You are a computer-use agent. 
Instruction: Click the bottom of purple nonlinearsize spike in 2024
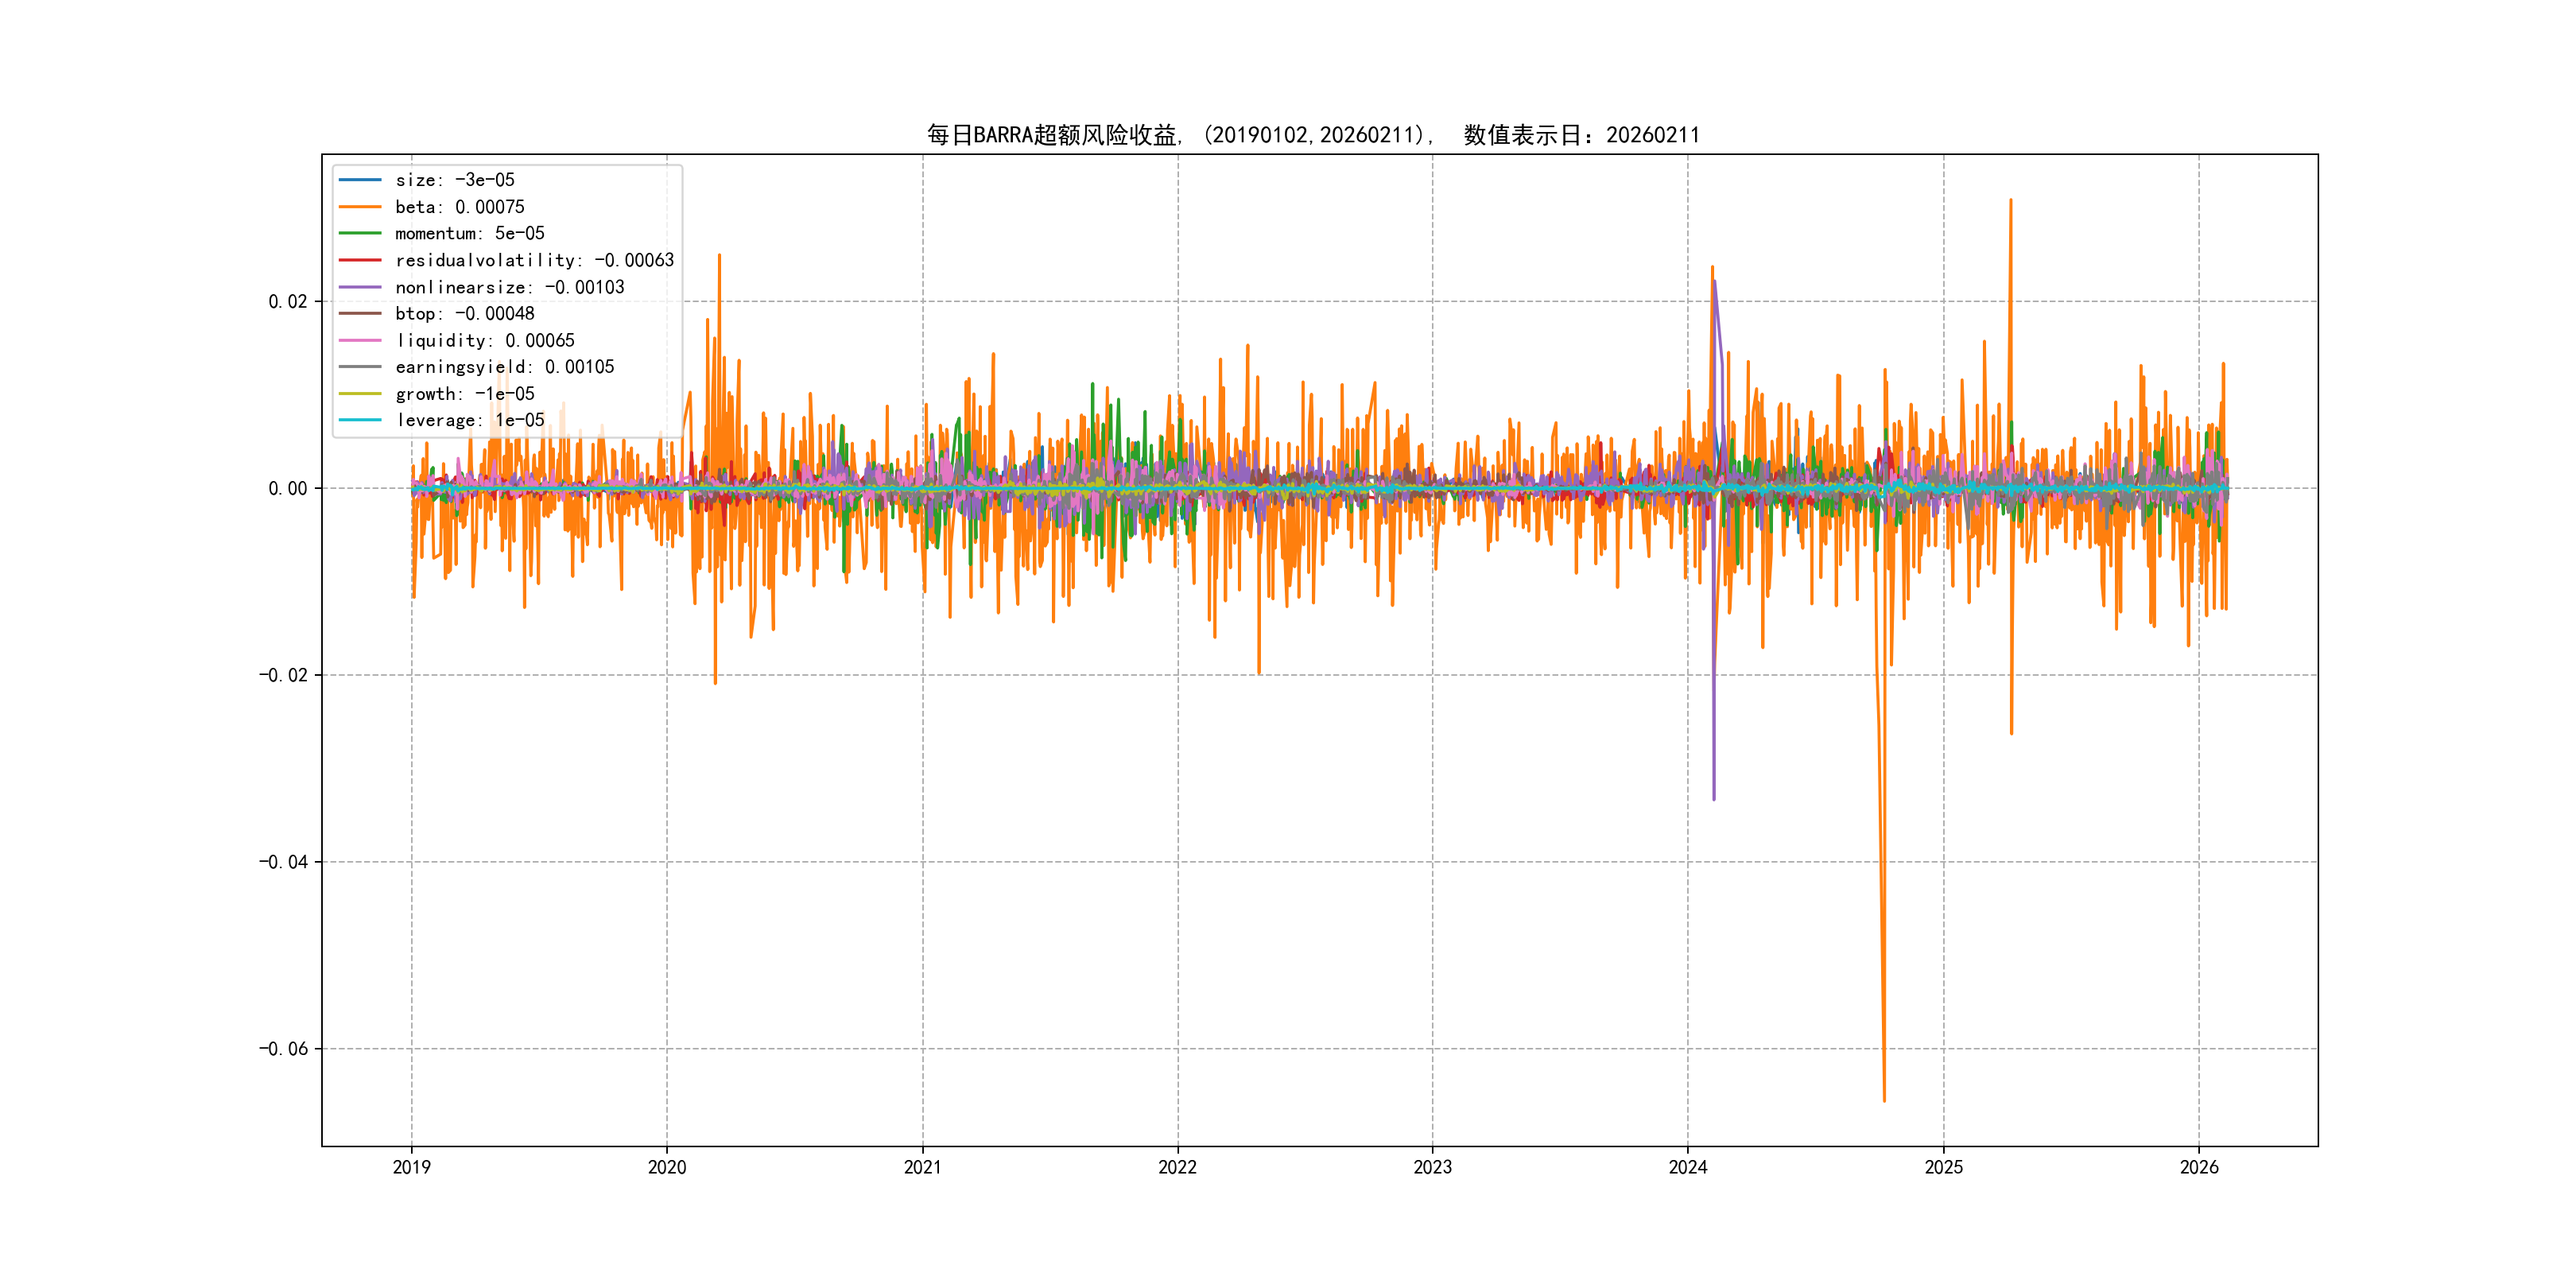pos(1714,799)
